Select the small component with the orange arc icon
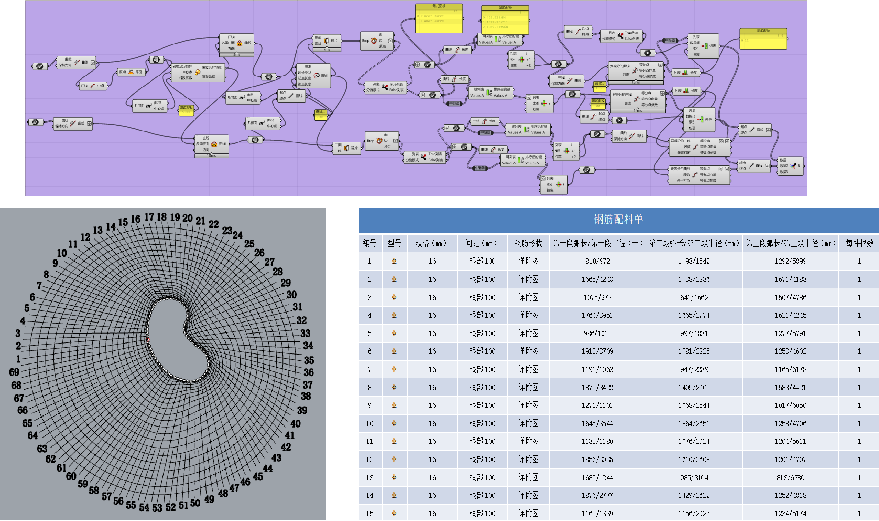Image resolution: width=879 pixels, height=521 pixels. (131, 72)
